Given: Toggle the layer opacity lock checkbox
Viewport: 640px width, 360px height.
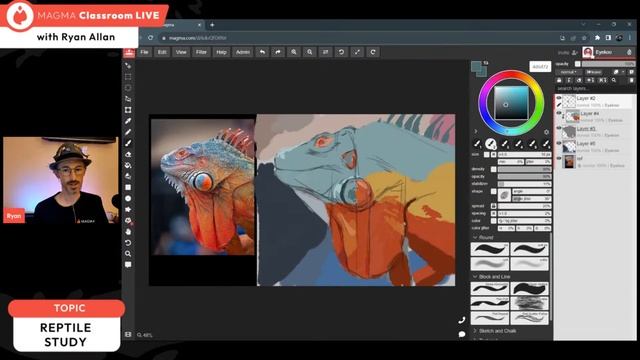Looking at the screenshot, I should pyautogui.click(x=578, y=64).
